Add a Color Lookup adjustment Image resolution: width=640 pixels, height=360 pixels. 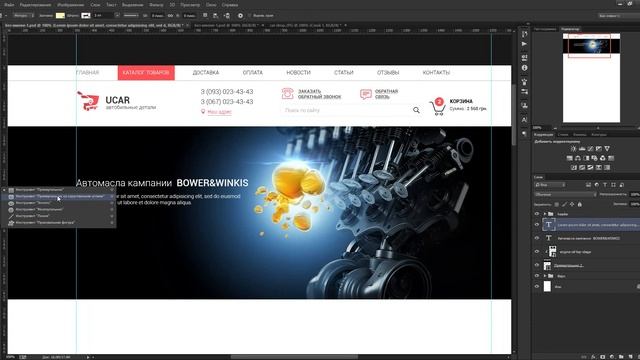611,158
